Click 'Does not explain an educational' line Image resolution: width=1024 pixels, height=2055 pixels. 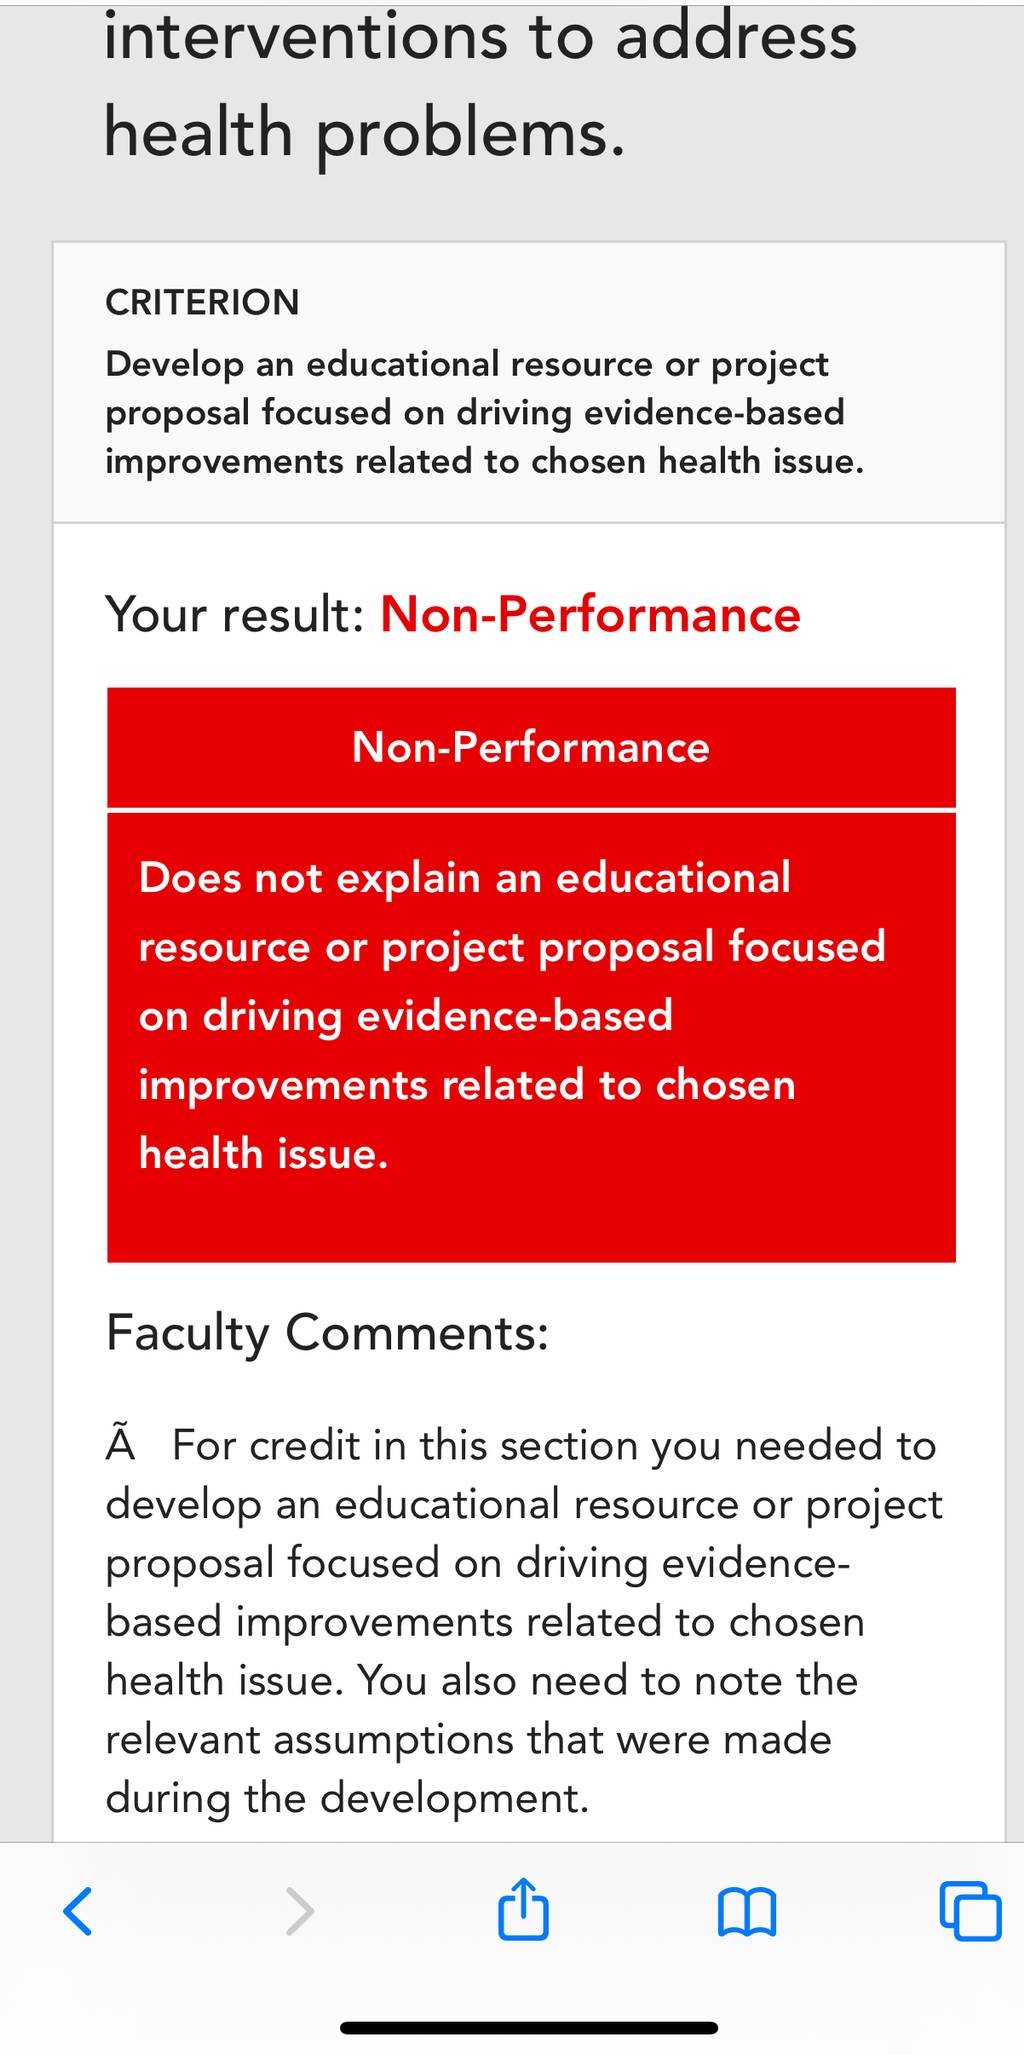(465, 878)
